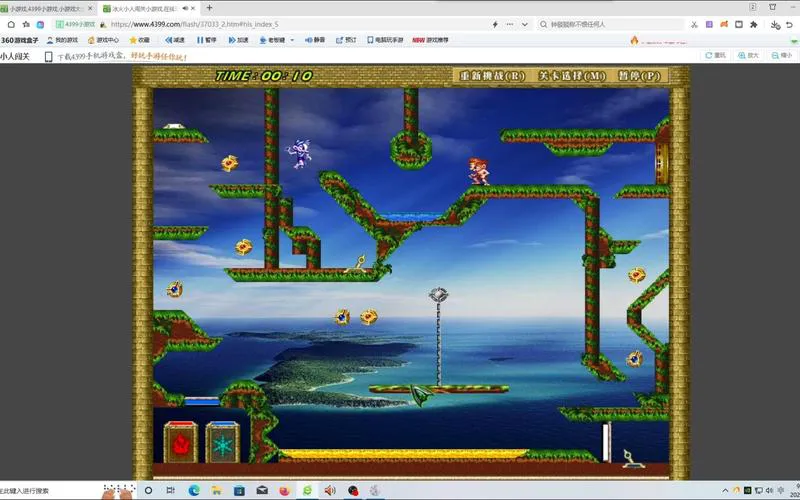This screenshot has width=800, height=500.
Task: Open Firefox from the taskbar
Action: (285, 490)
